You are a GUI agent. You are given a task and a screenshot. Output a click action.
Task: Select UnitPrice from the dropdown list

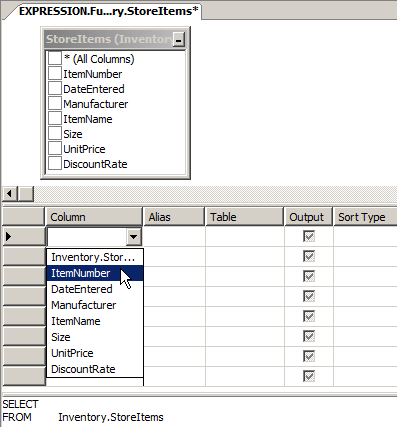[95, 353]
